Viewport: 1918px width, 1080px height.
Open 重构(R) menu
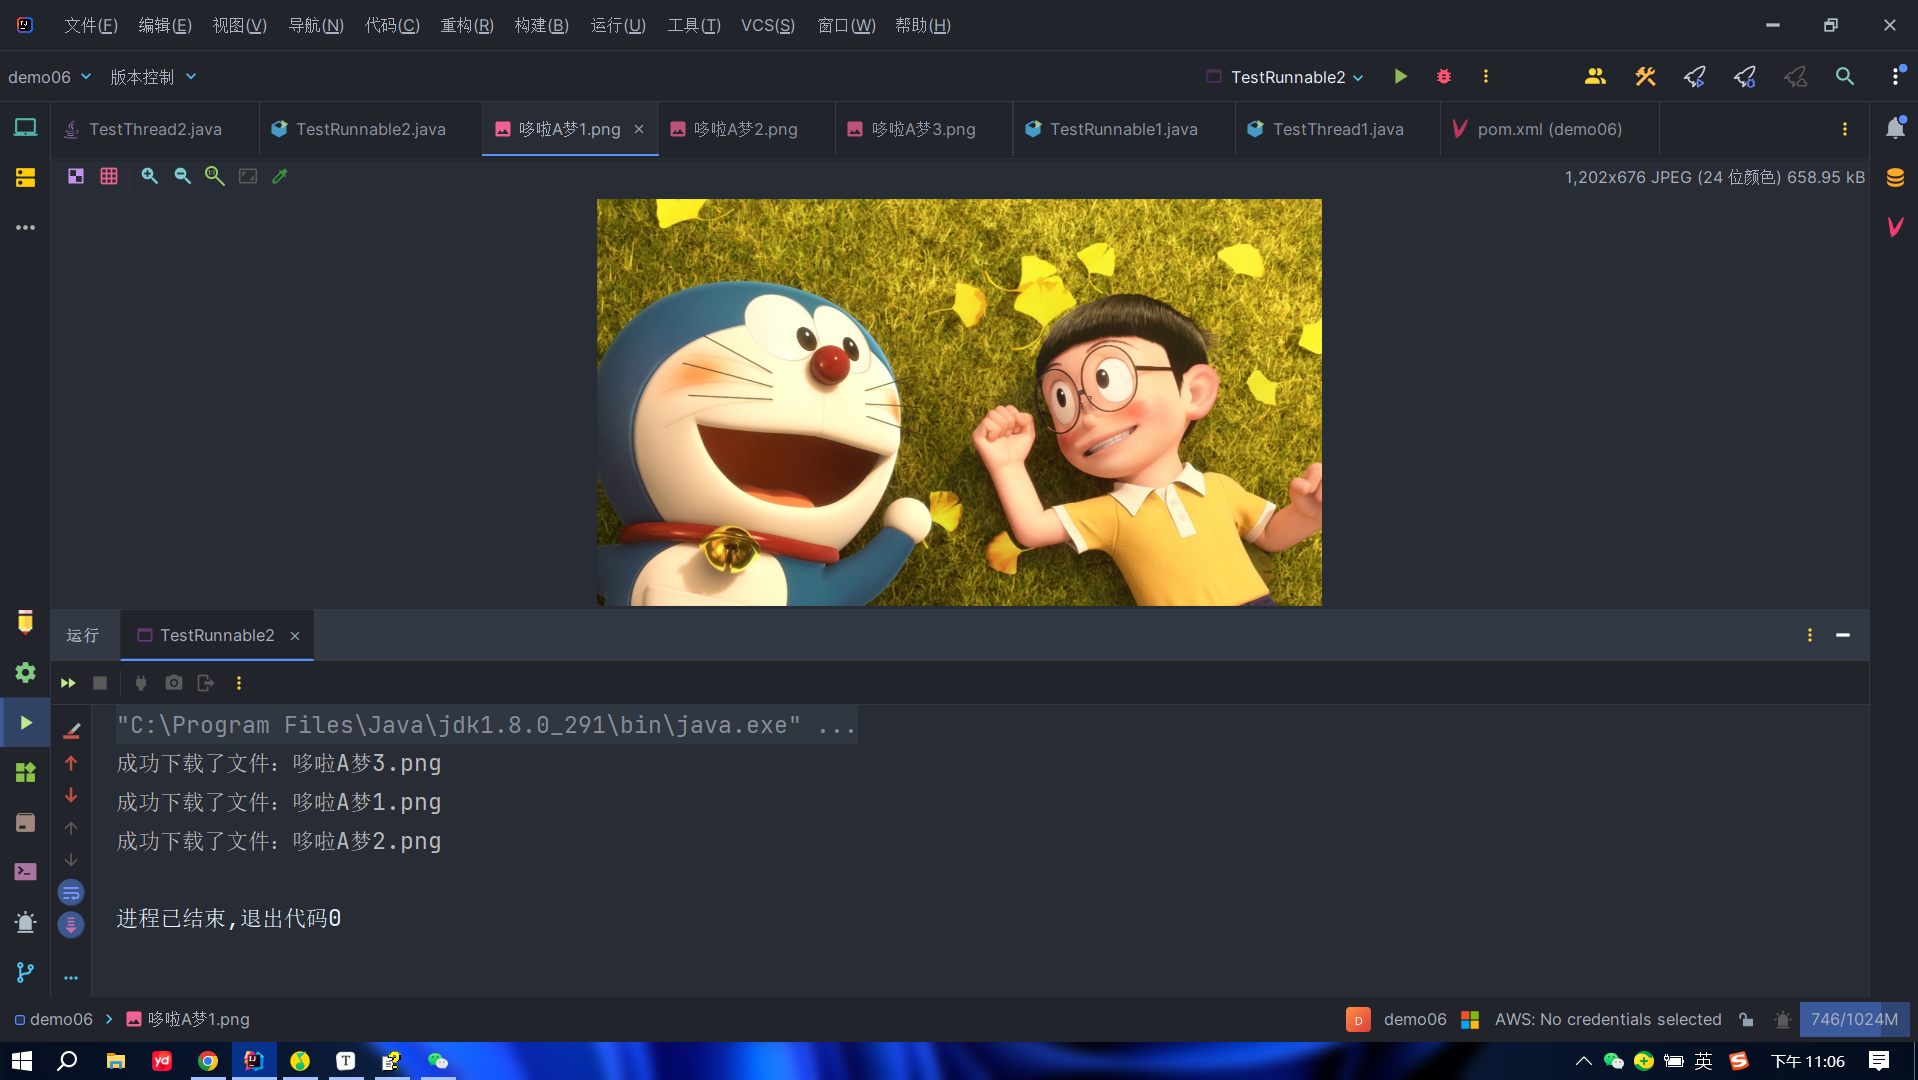coord(467,25)
